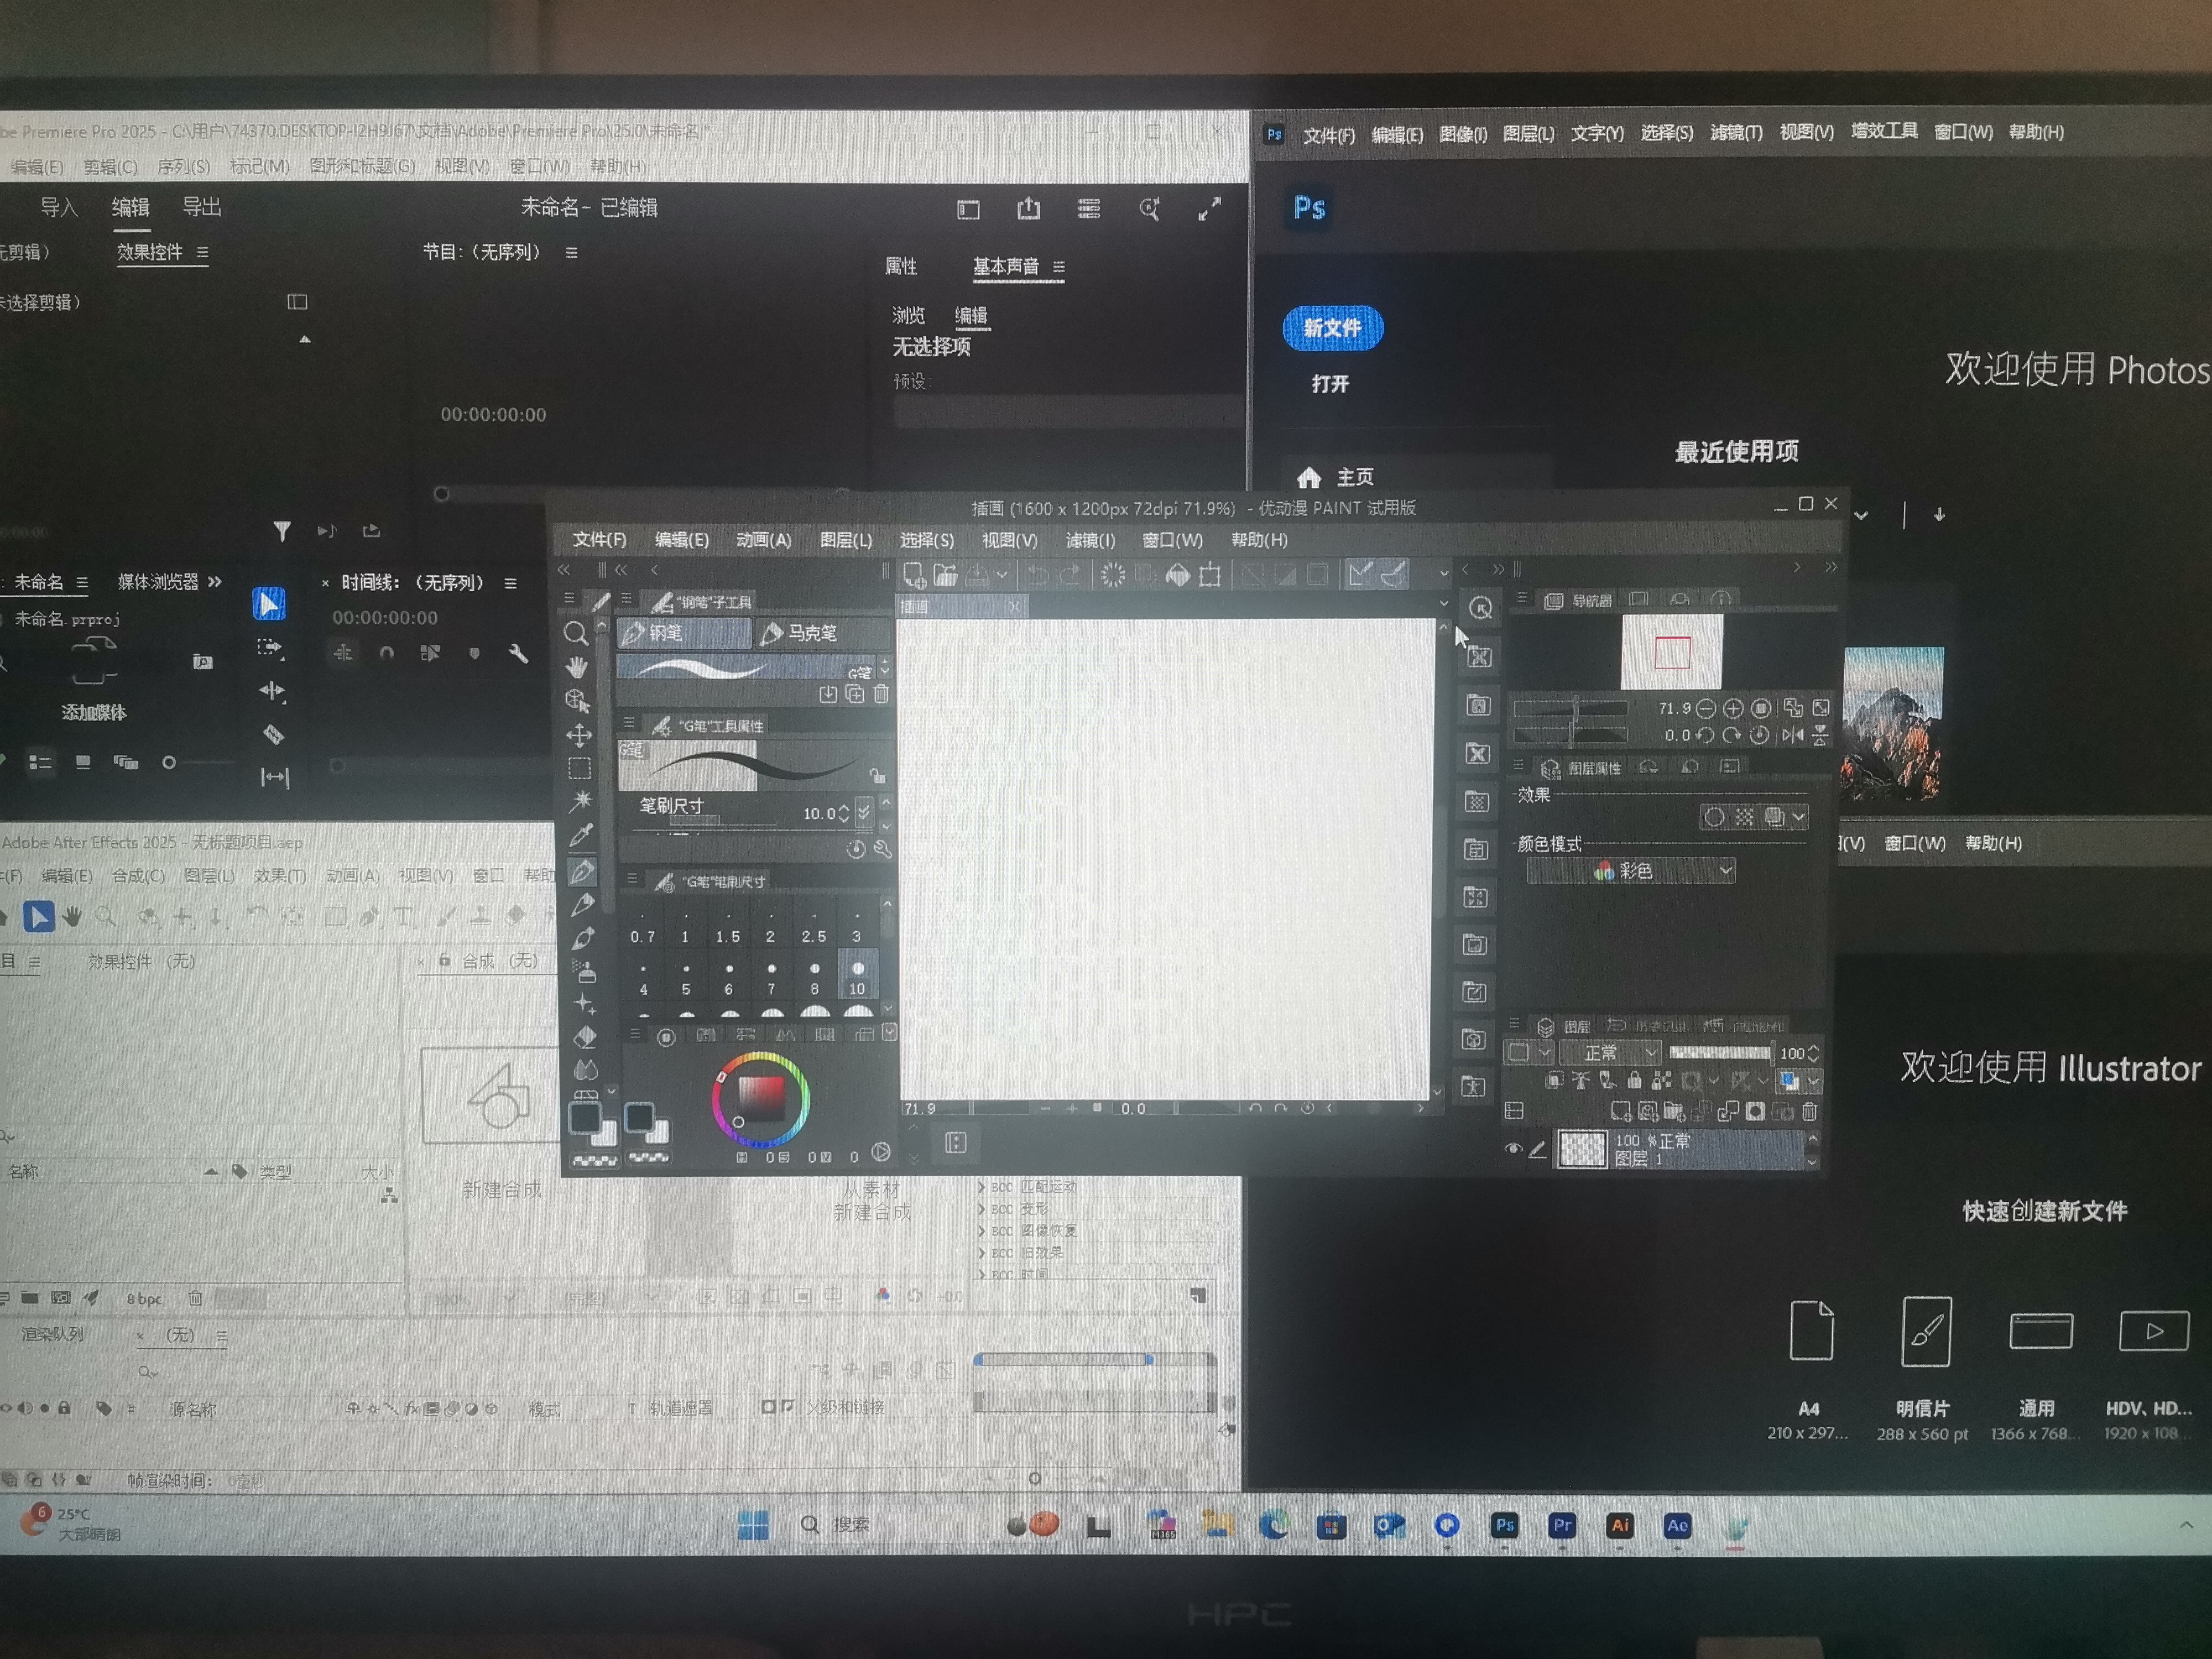Click 添加媒体 in Premiere project panel
Screen dimensions: 2212x1659
(x=94, y=713)
